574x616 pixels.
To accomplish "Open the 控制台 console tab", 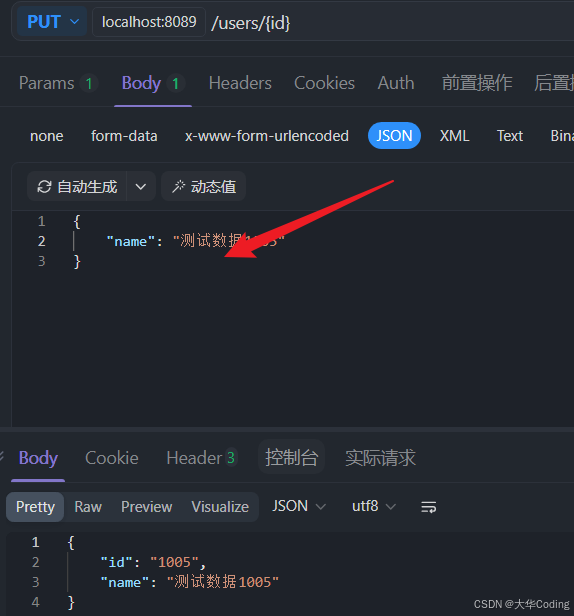I will (291, 457).
